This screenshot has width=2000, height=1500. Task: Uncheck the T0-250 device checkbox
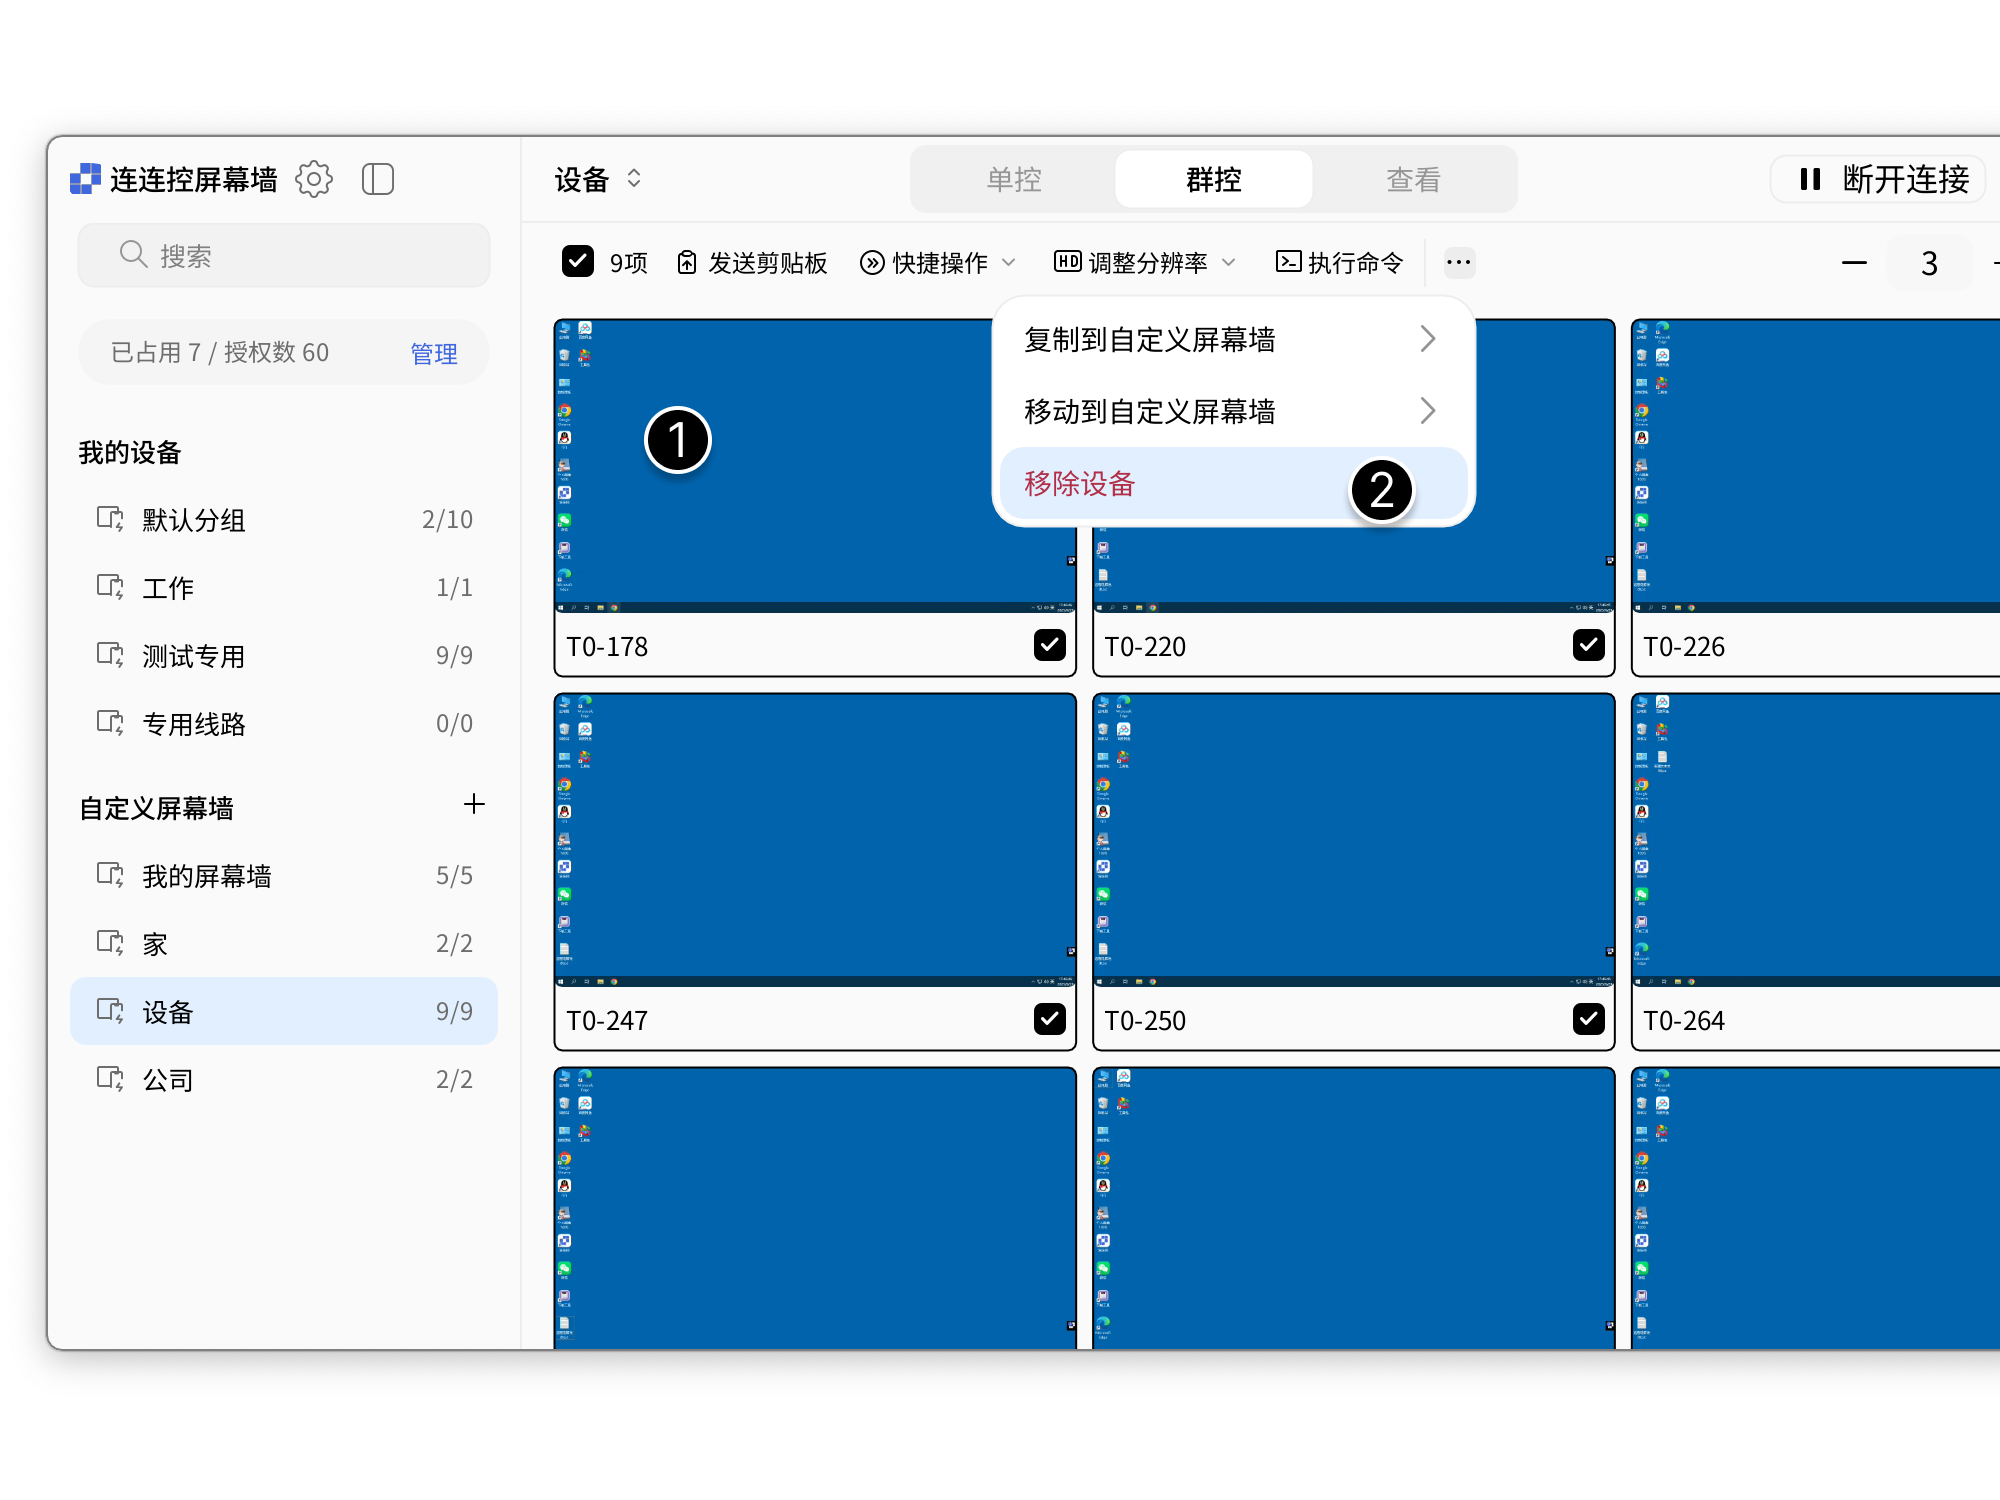point(1587,1019)
